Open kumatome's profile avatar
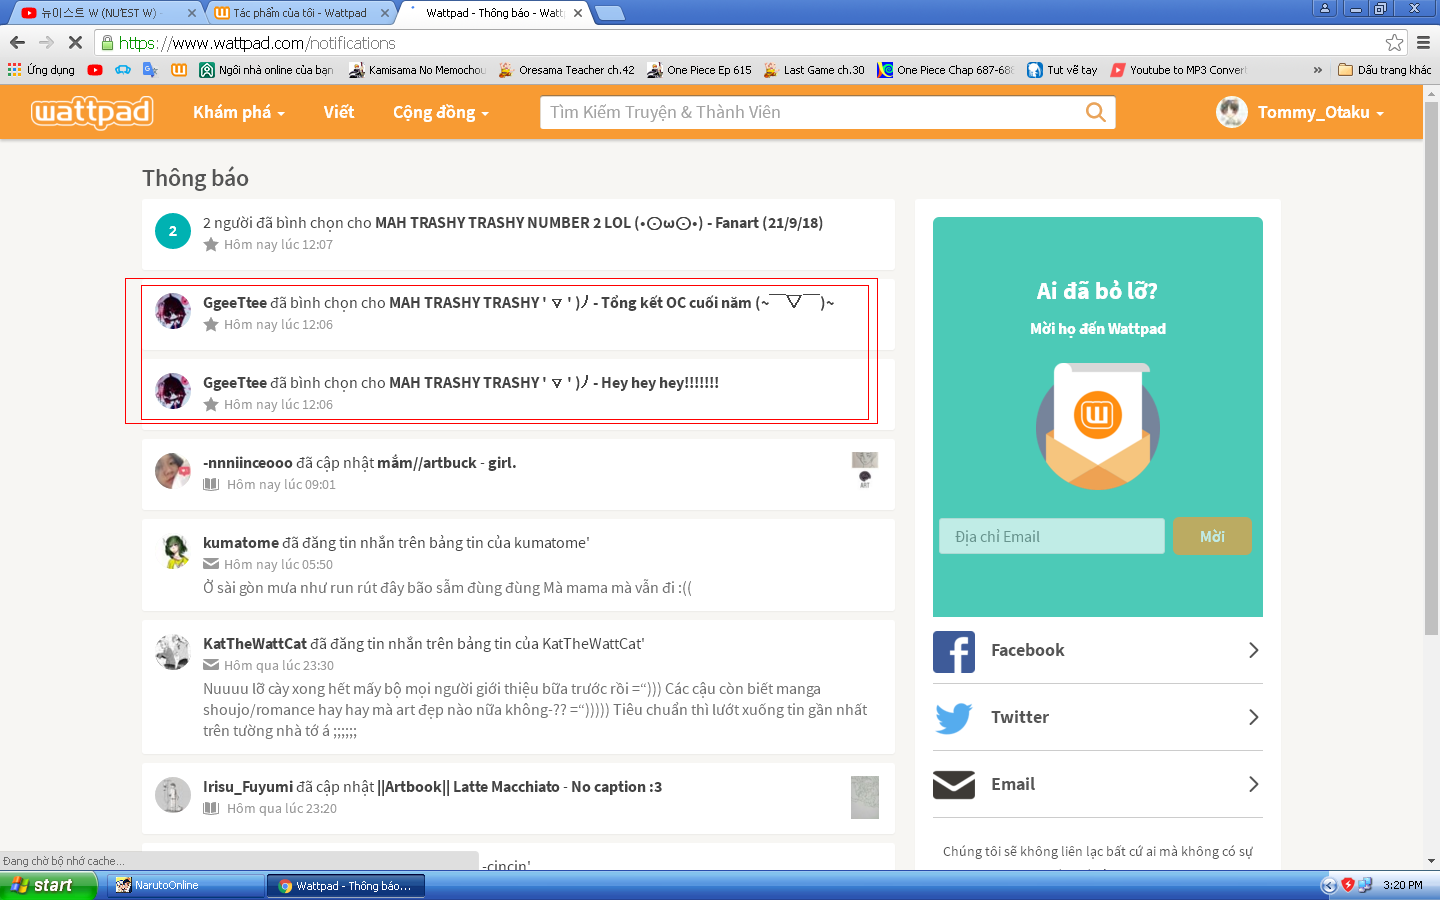This screenshot has width=1440, height=900. click(x=173, y=551)
